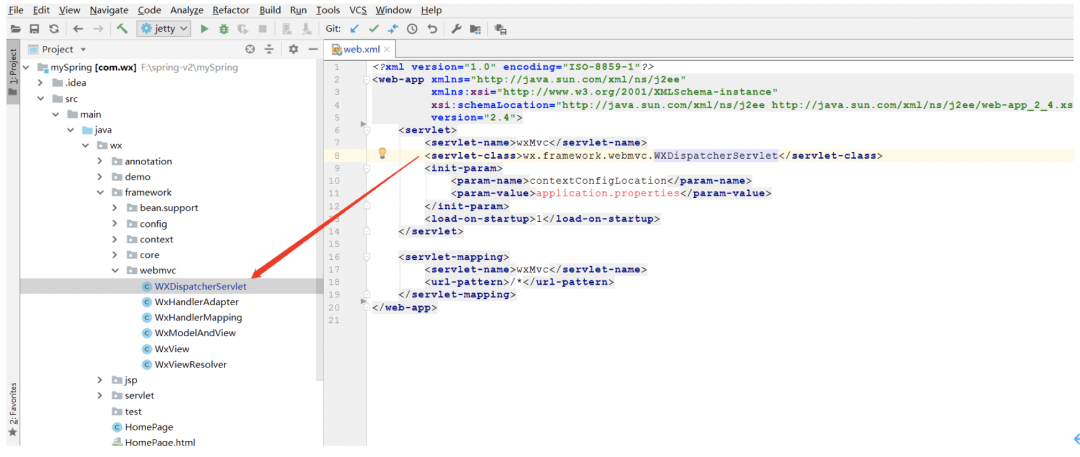Select the web.xml editor tab
Image resolution: width=1080 pixels, height=457 pixels.
click(x=362, y=50)
